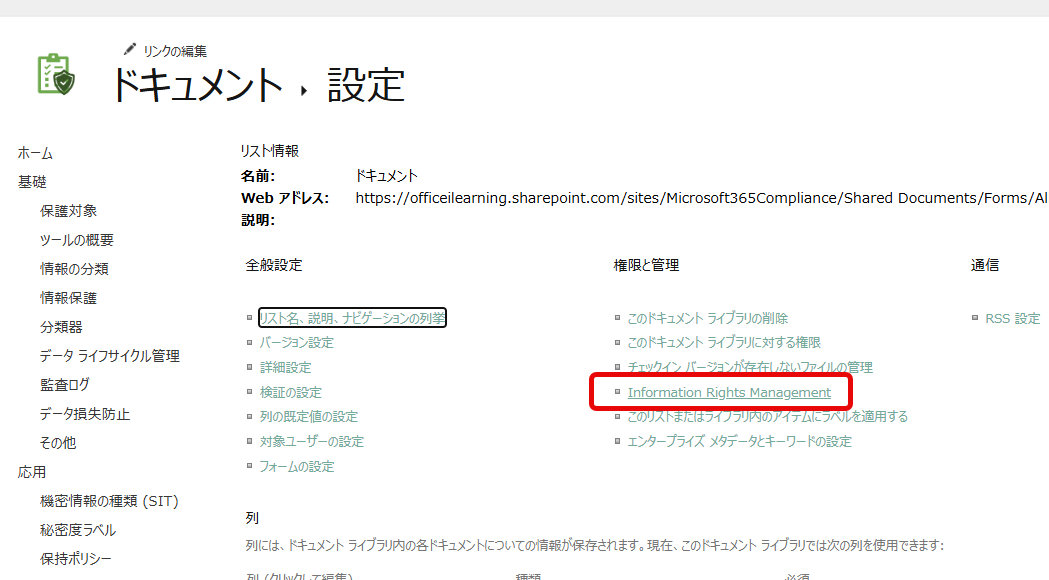Open Information Rights Management settings
This screenshot has height=580, width=1049.
coord(728,393)
